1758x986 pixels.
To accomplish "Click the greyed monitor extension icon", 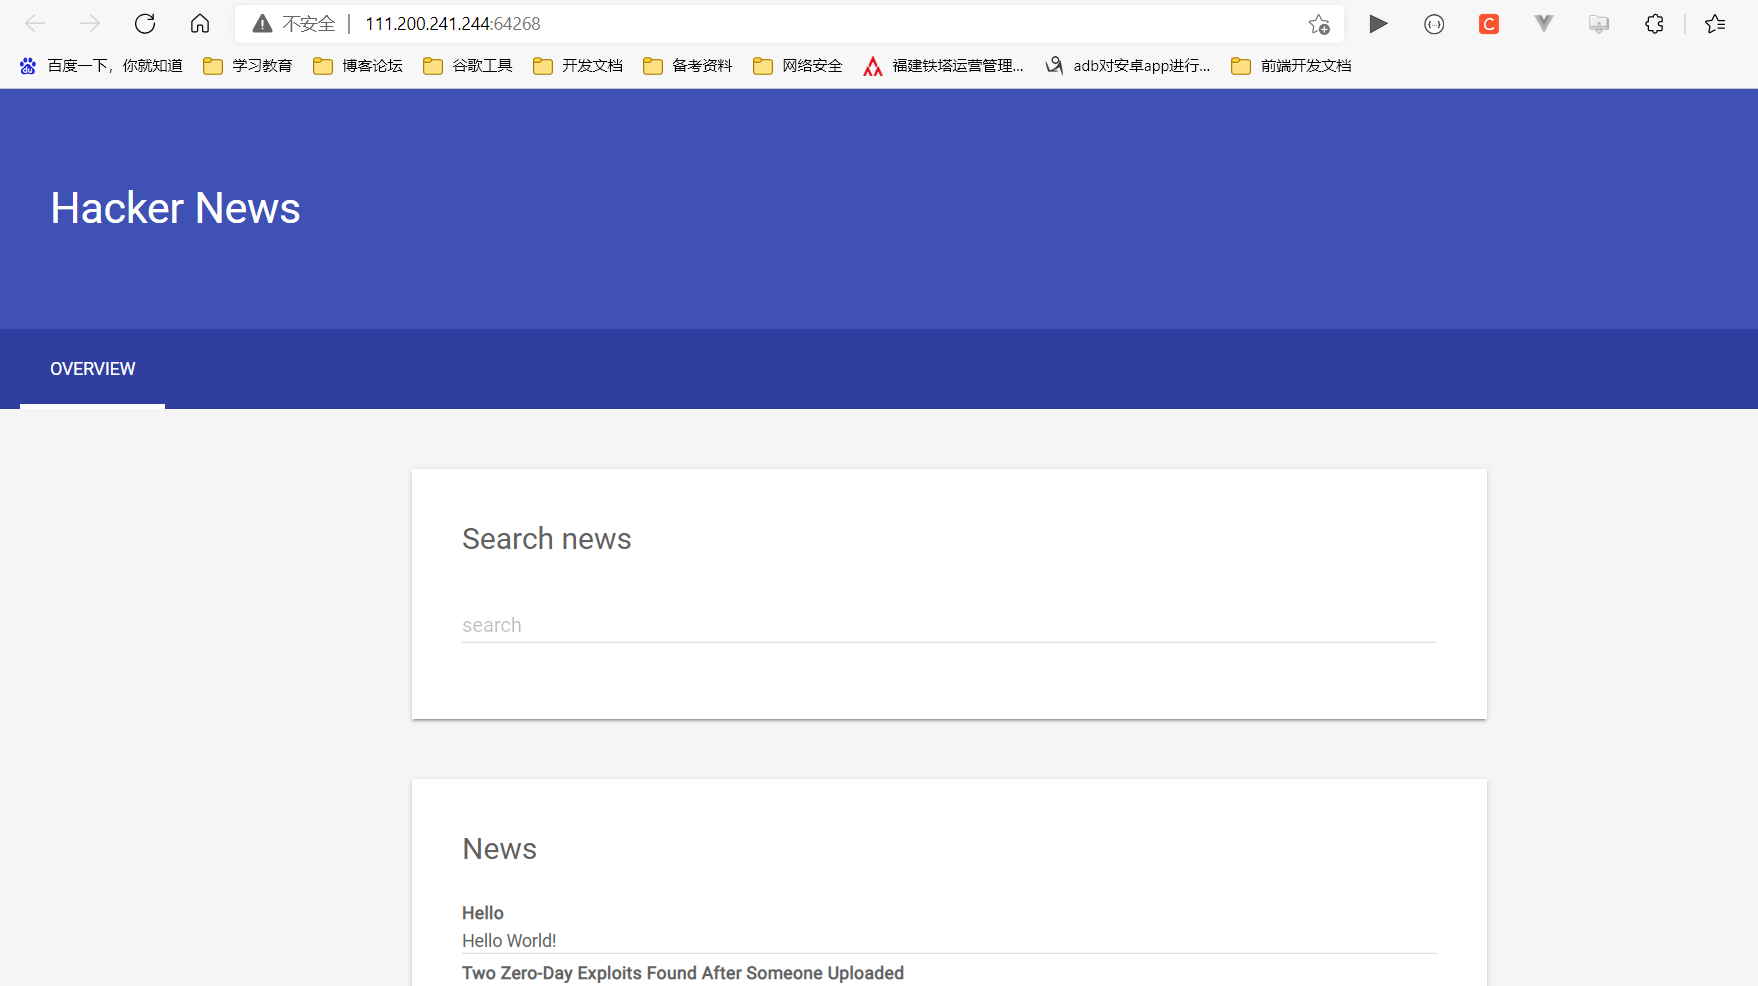I will 1599,24.
